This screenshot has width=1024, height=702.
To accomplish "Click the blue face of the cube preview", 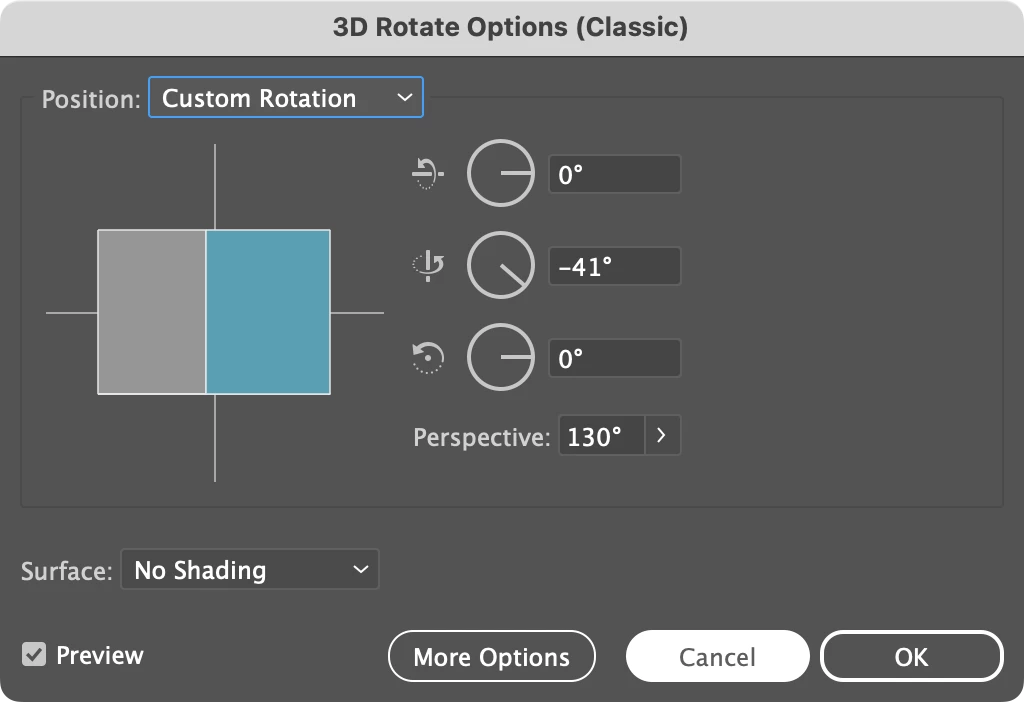I will pyautogui.click(x=268, y=312).
